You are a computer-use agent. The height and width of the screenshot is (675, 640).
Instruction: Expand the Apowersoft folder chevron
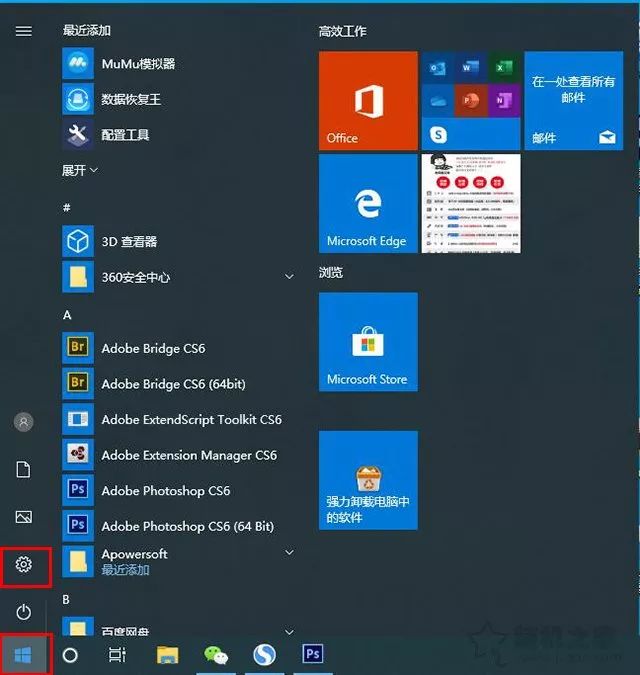point(289,553)
